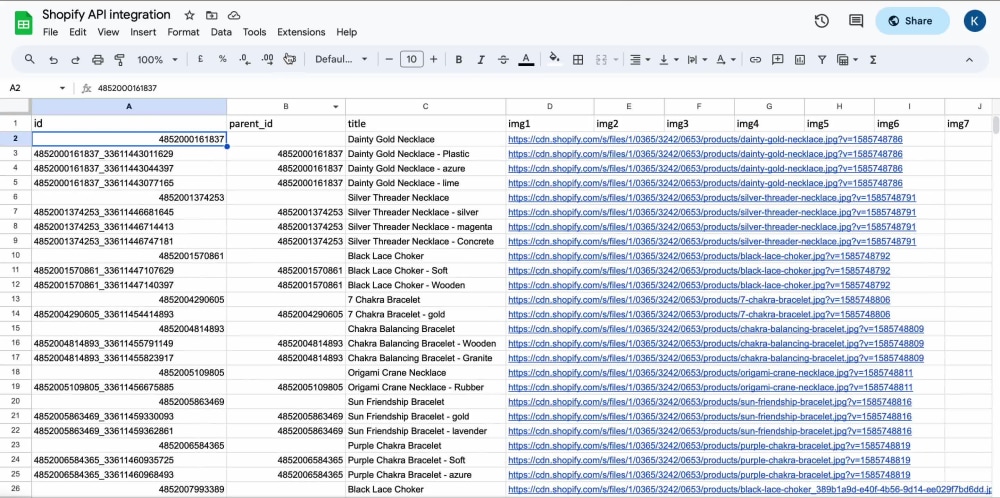Activate the paint format tool

pos(119,59)
